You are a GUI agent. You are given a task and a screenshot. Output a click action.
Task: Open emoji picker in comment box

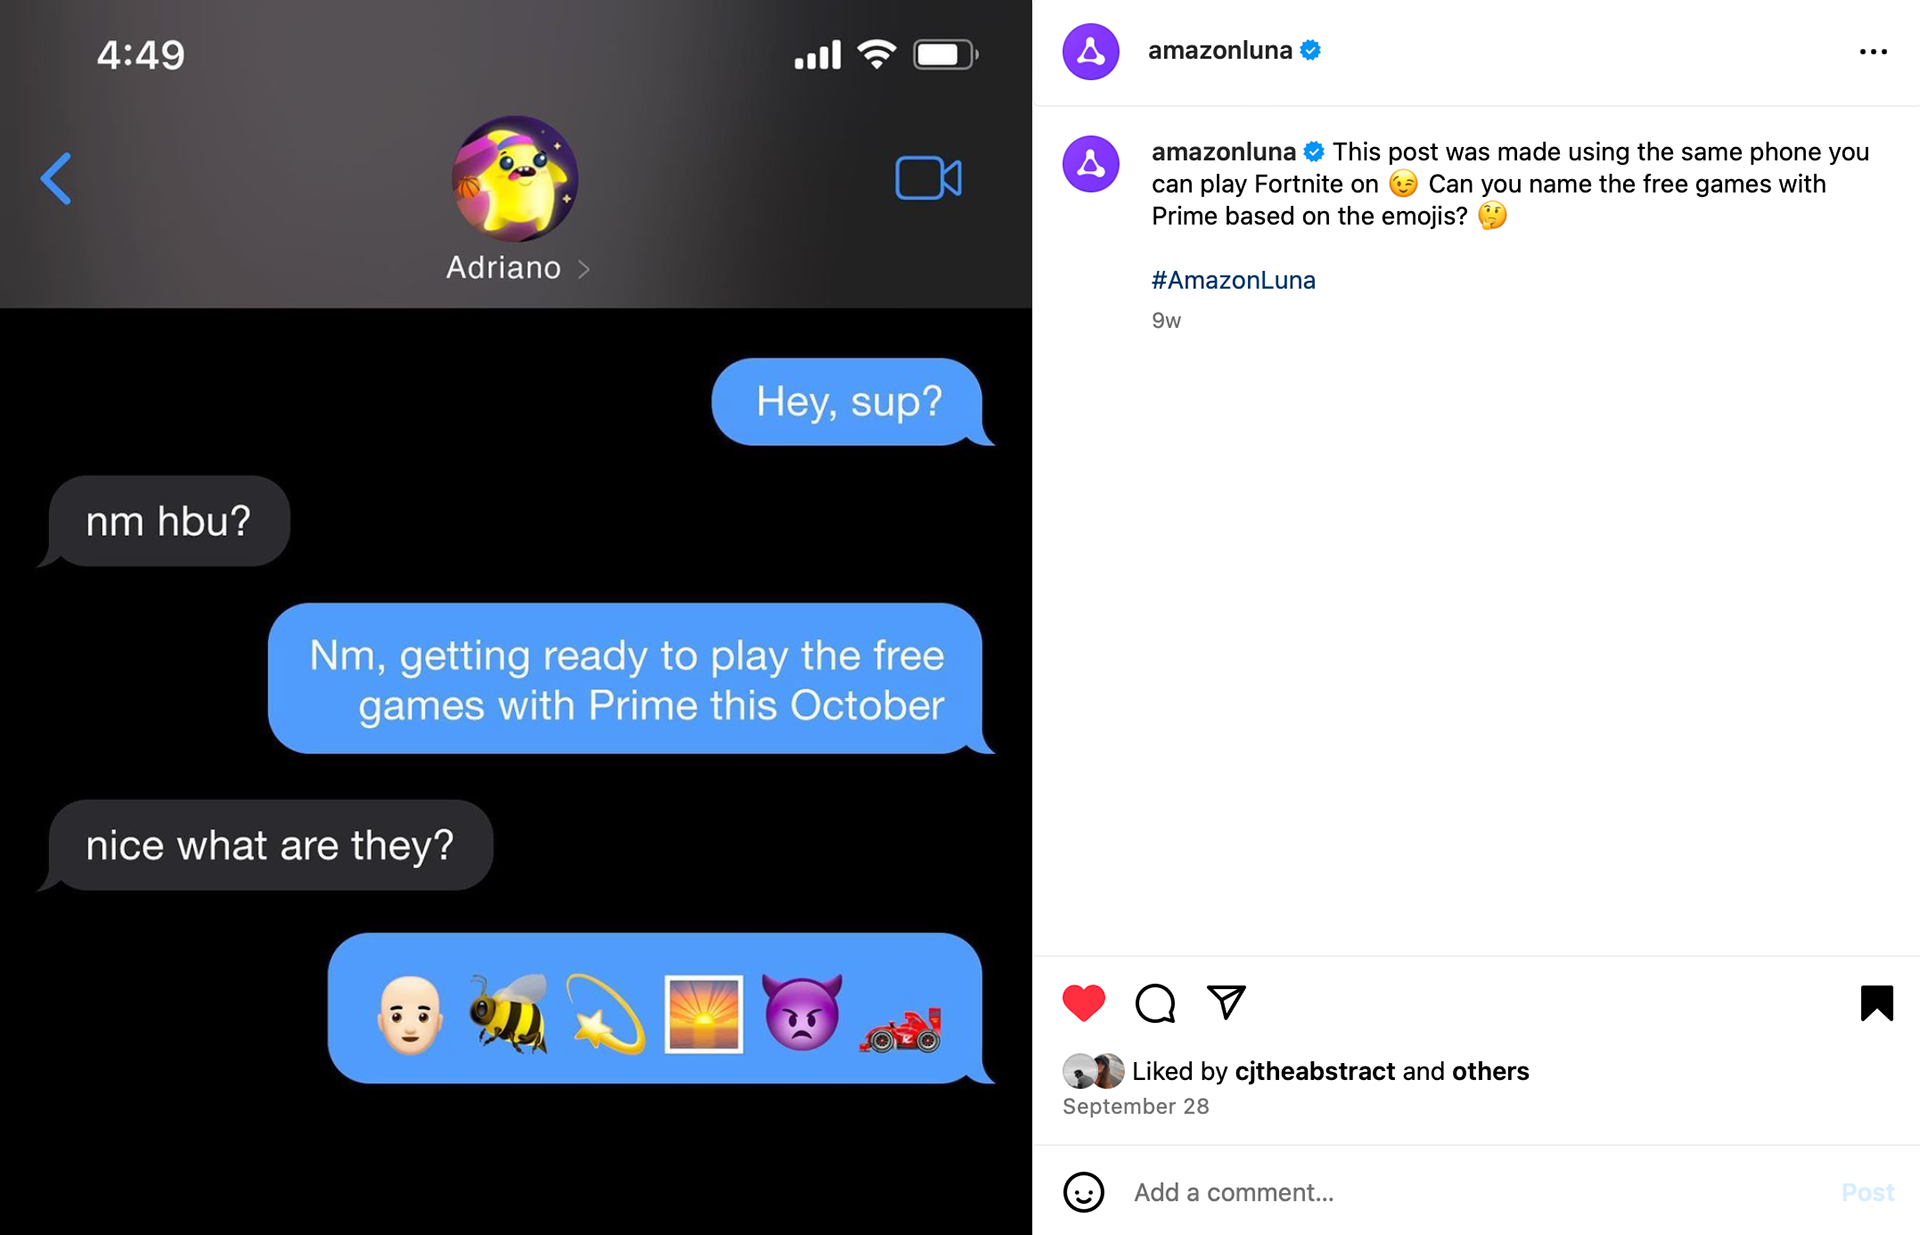pyautogui.click(x=1083, y=1192)
